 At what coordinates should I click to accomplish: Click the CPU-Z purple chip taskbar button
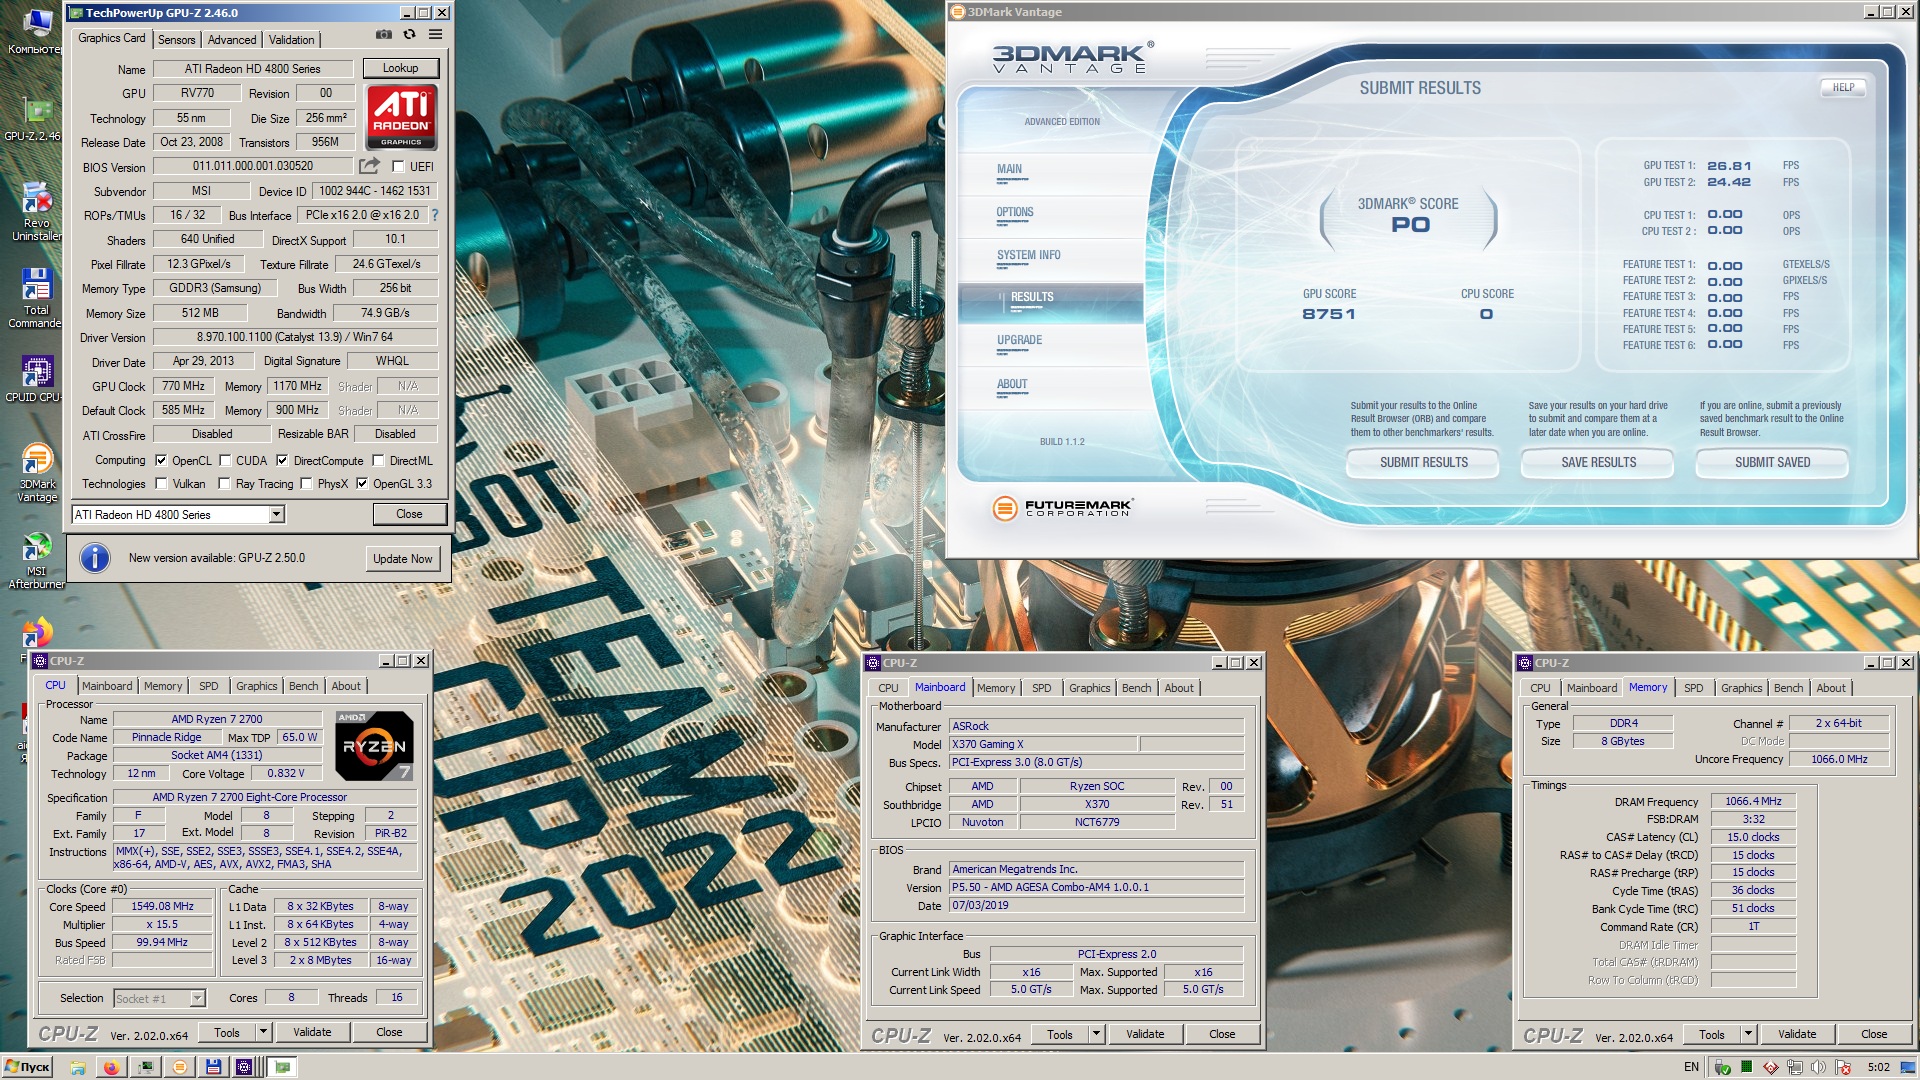coord(244,1067)
